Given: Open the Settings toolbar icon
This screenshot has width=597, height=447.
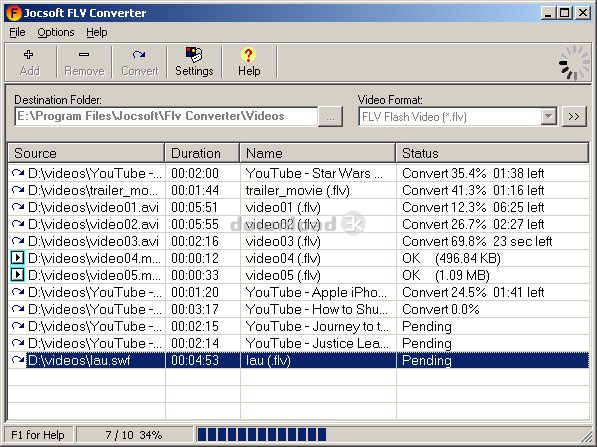Looking at the screenshot, I should (194, 62).
